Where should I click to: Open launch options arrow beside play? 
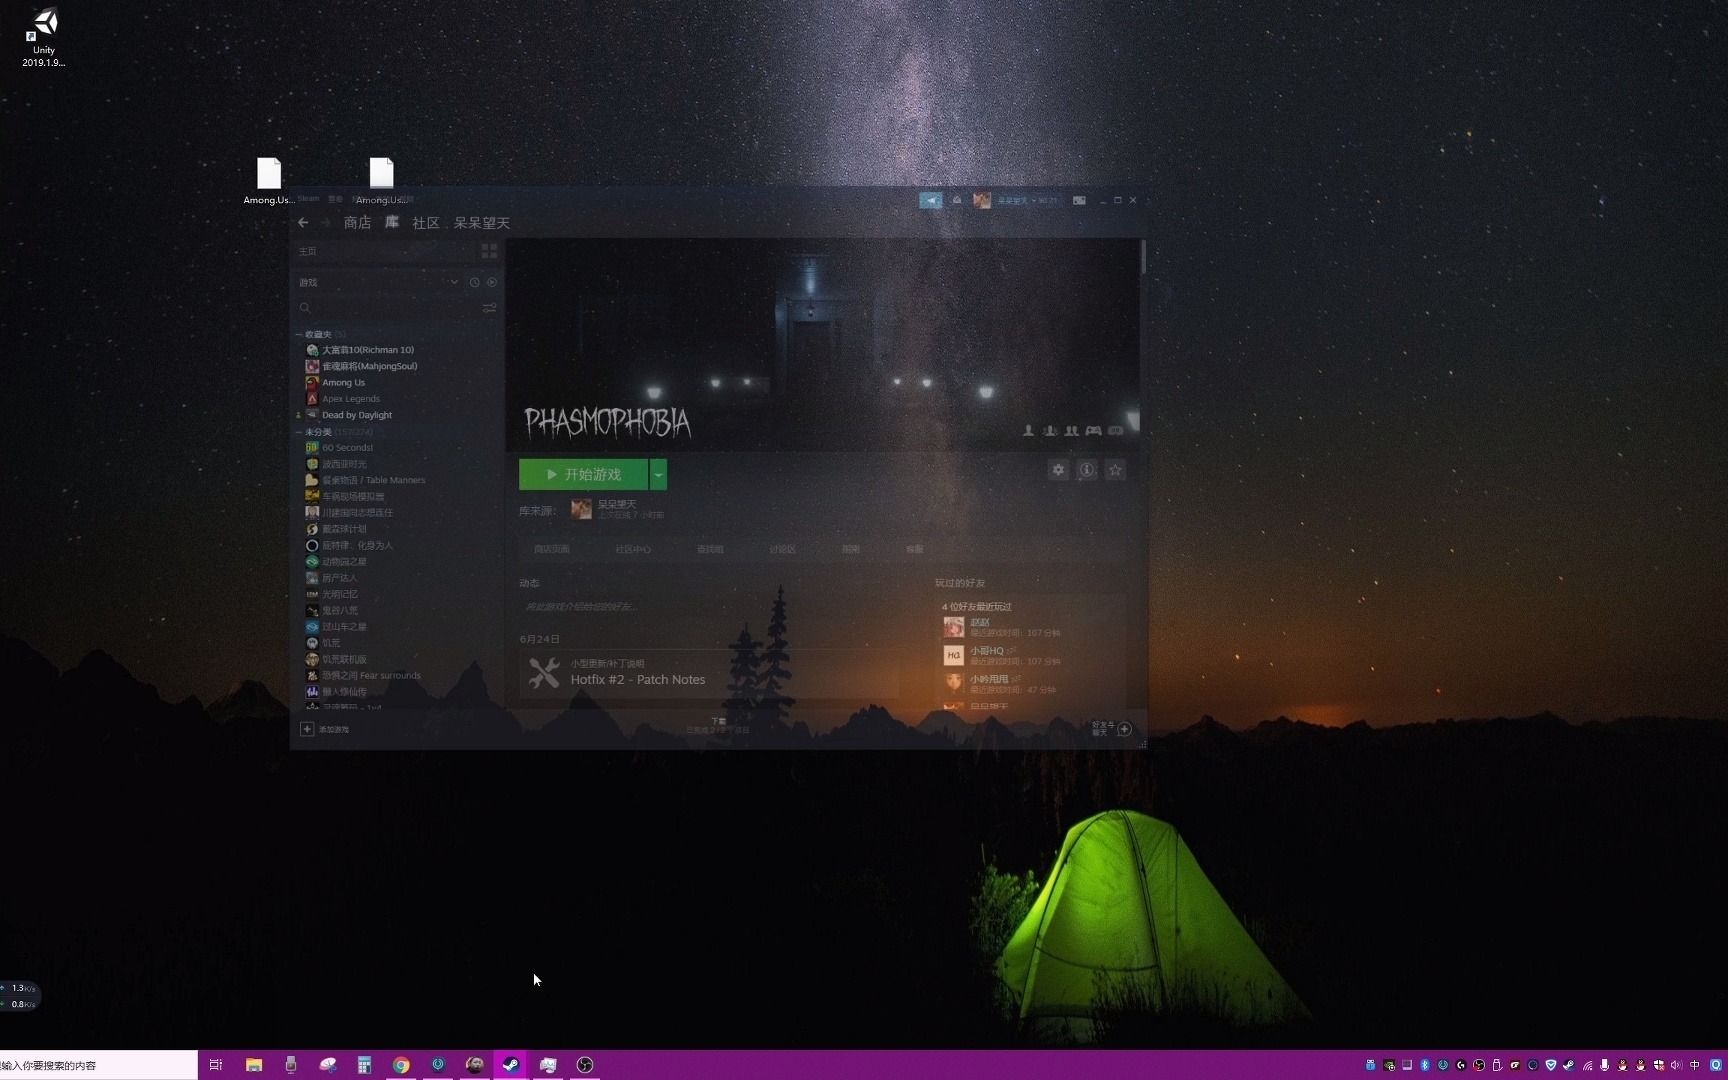[x=658, y=474]
